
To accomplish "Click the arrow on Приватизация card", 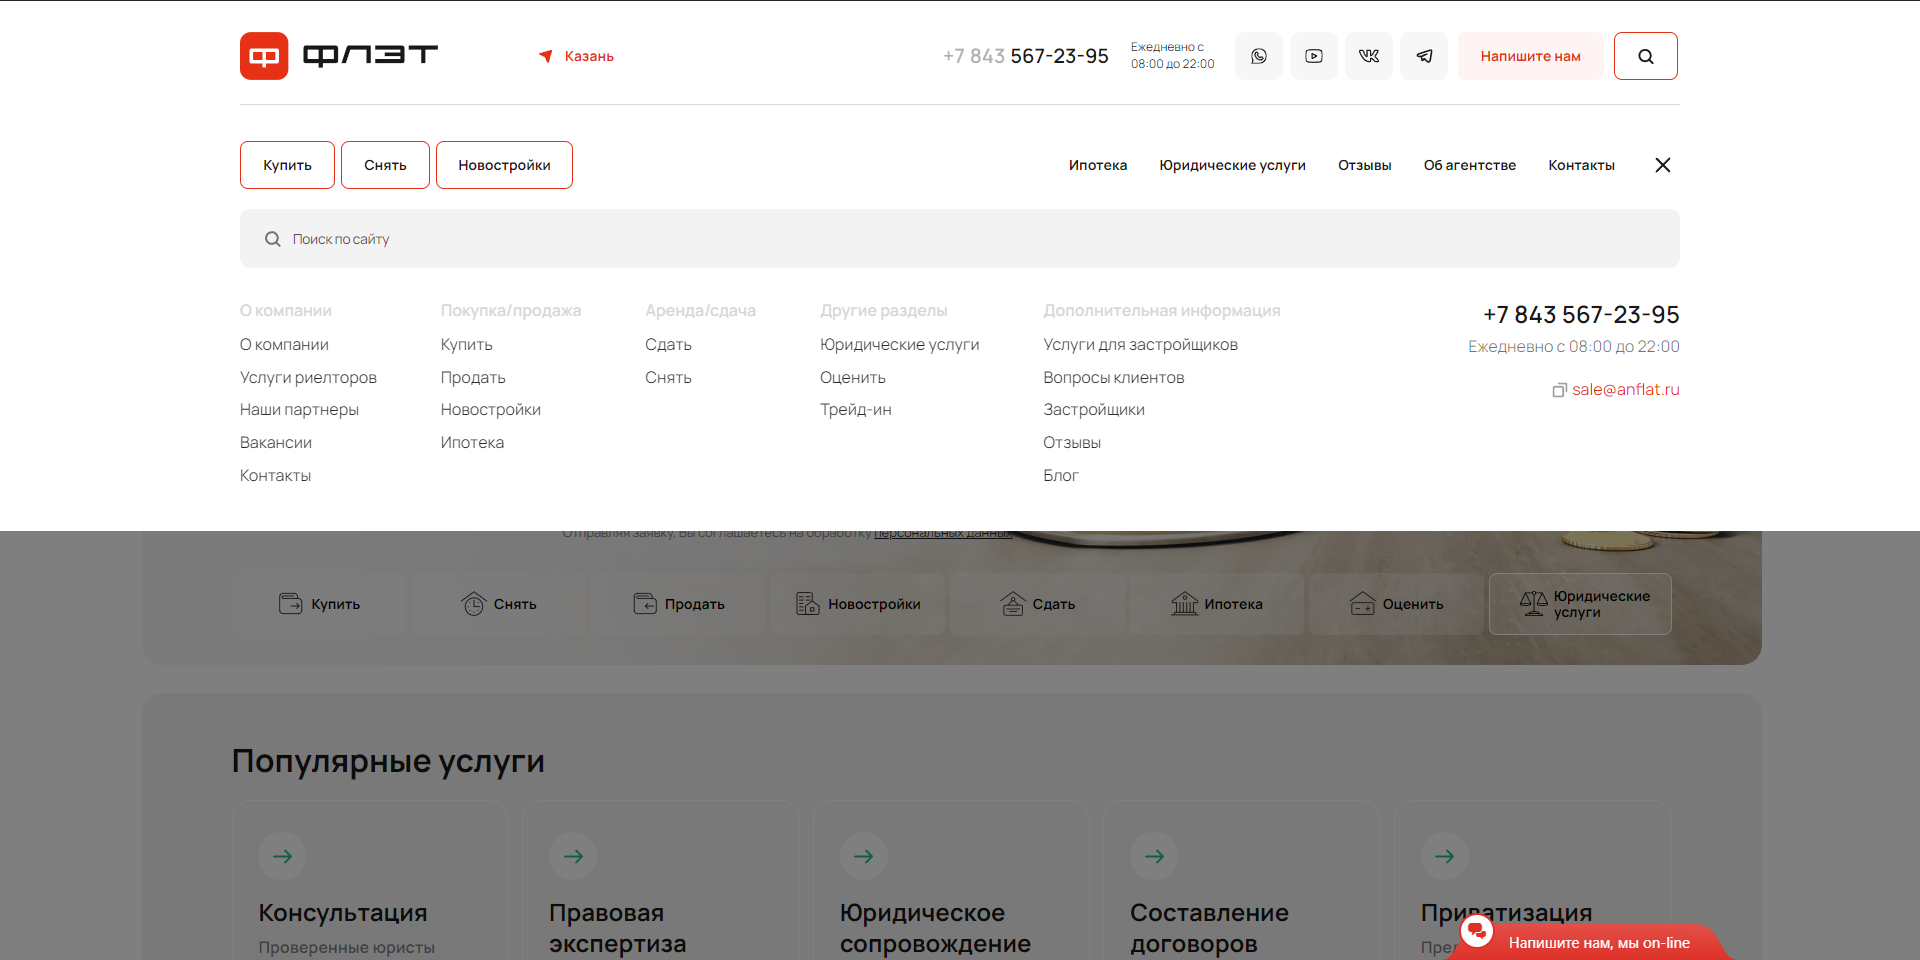I will click(1445, 856).
